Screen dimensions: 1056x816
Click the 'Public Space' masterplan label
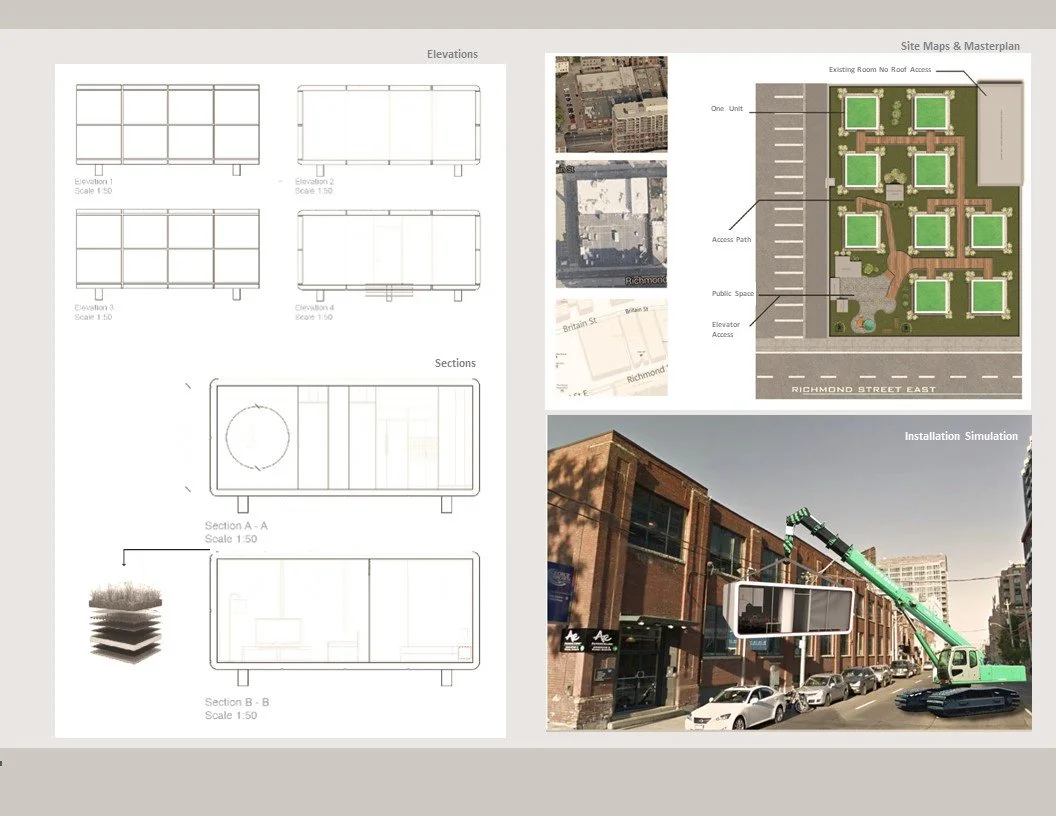coord(733,294)
